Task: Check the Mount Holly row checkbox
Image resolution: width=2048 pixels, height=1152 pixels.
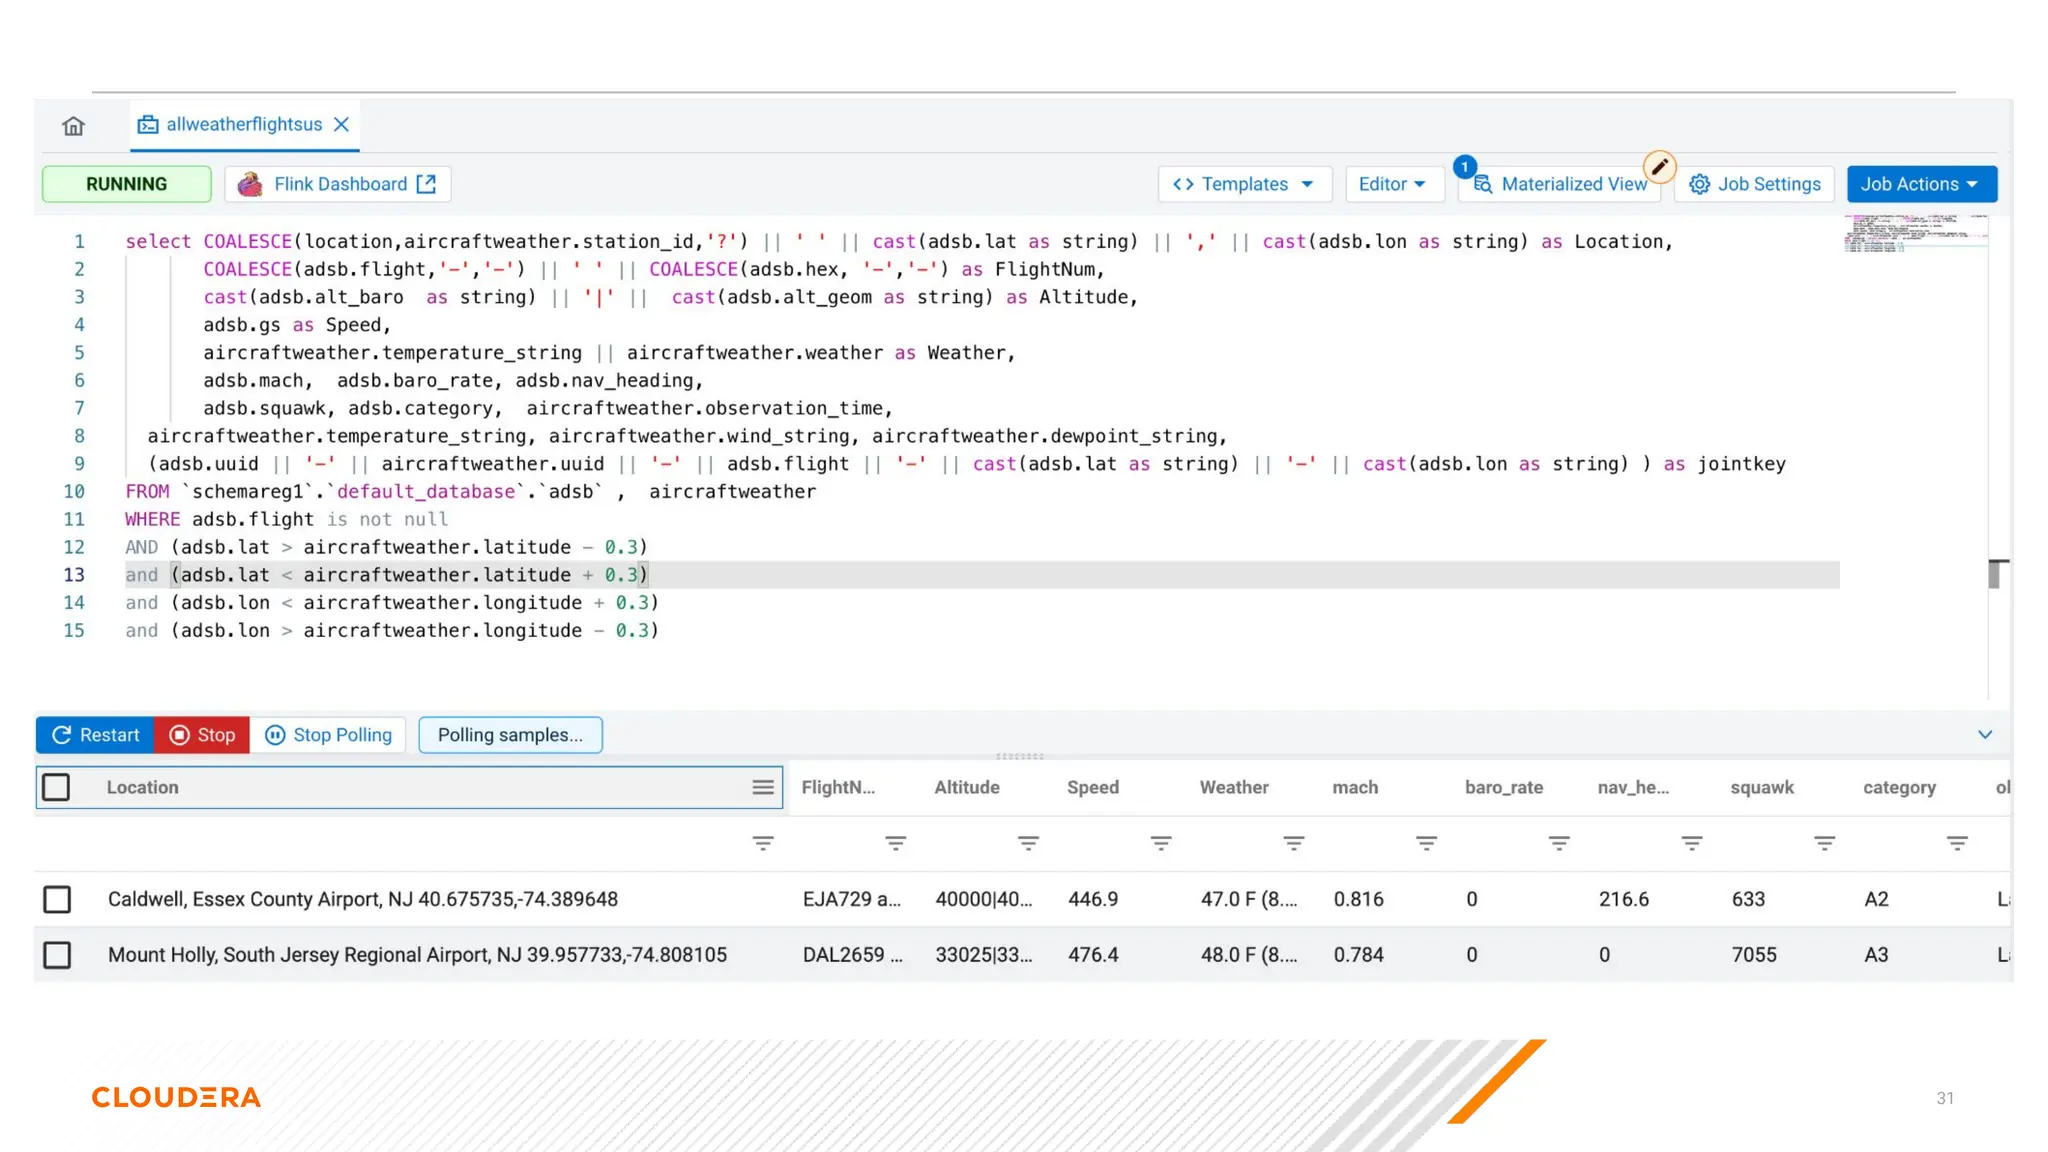Action: pos(57,955)
